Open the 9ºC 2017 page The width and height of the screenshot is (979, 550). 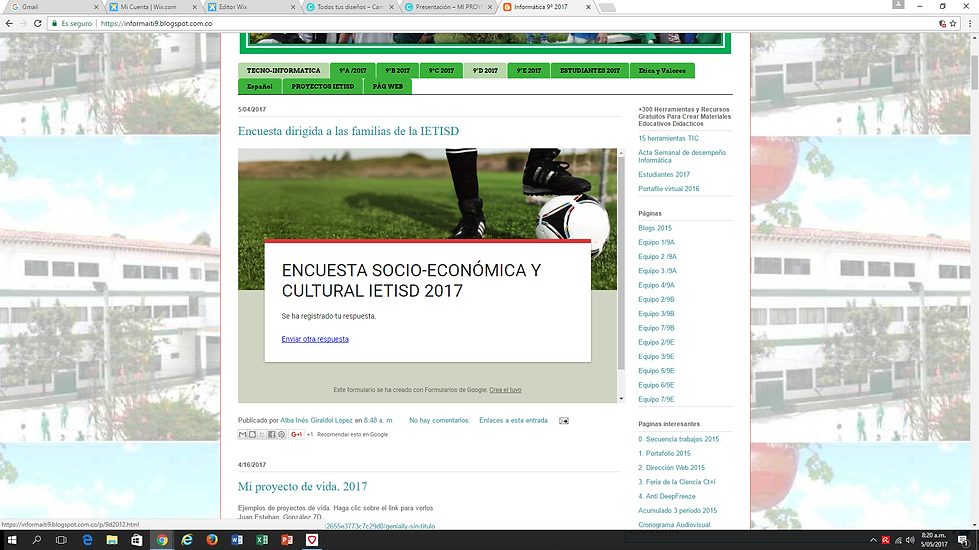(x=441, y=71)
